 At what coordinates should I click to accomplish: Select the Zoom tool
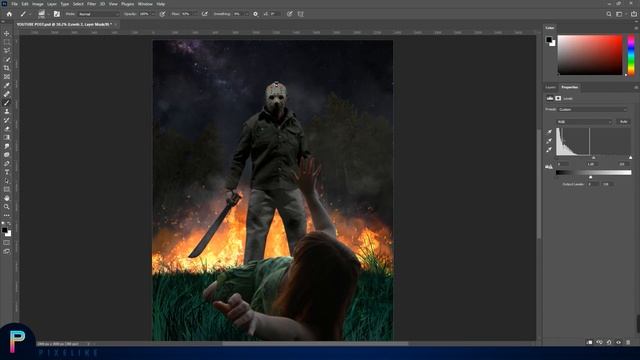pos(7,207)
